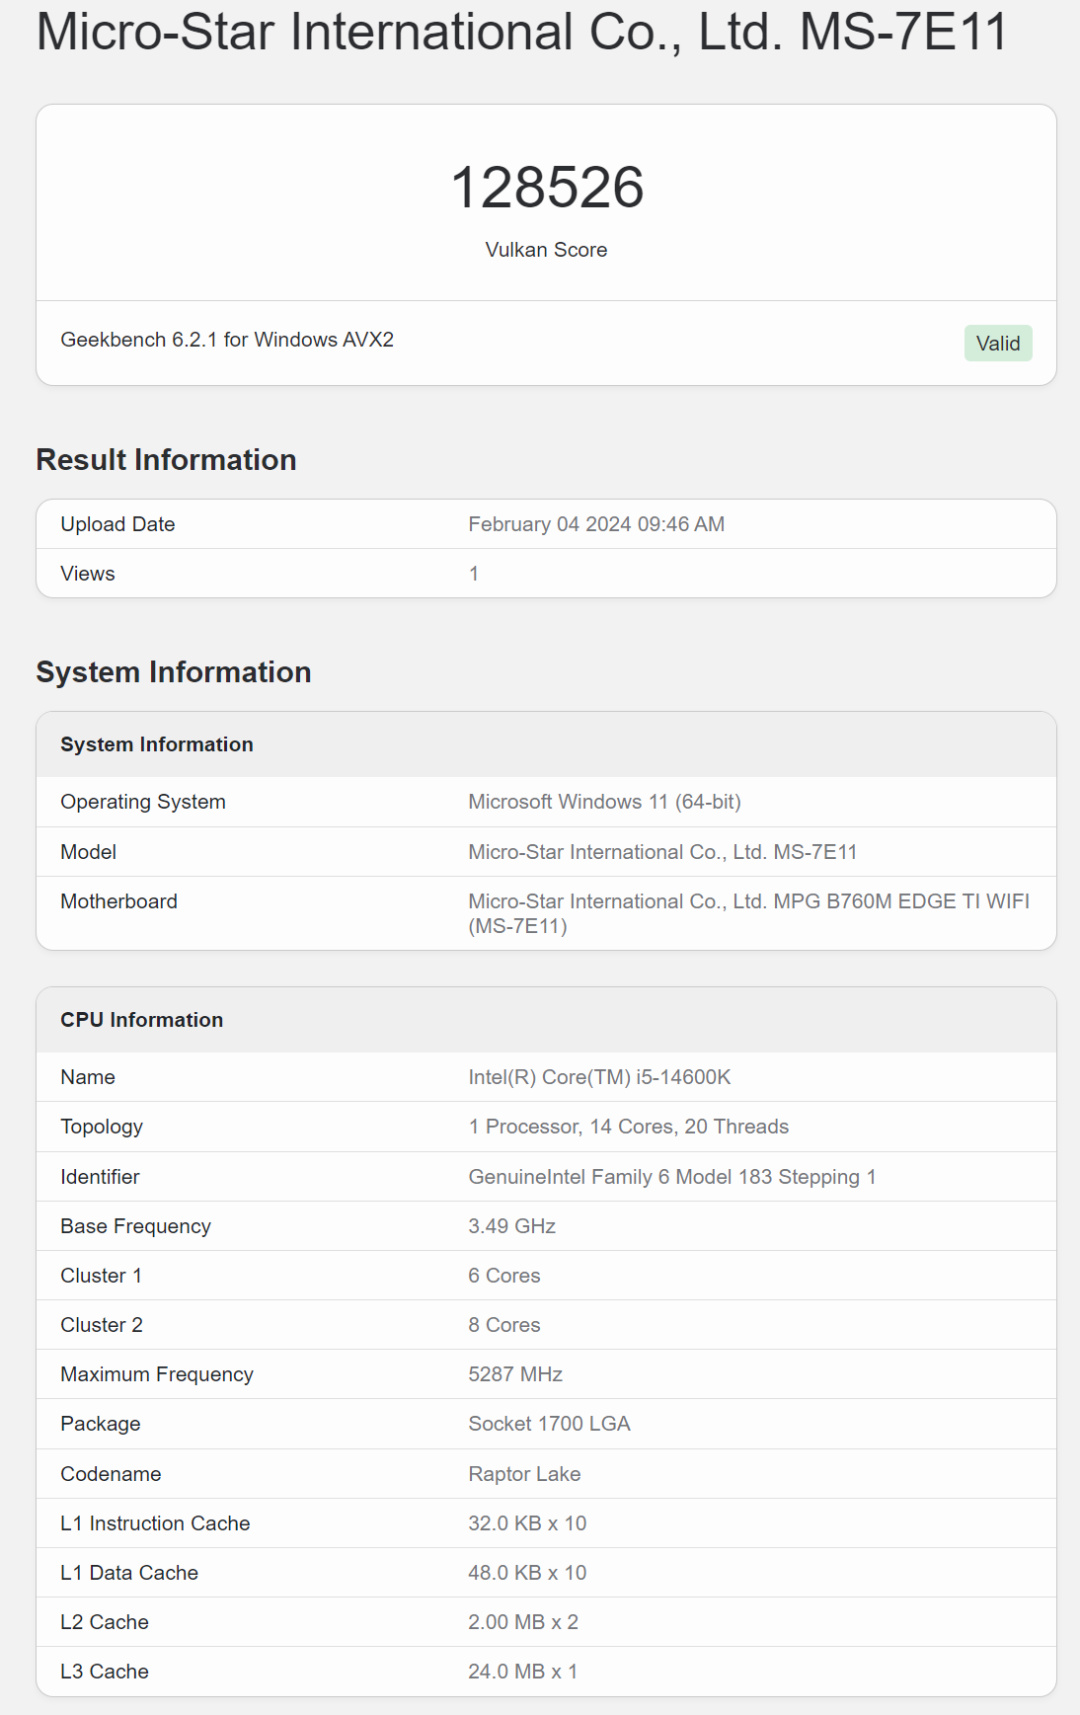Click the Base Frequency 3.49 GHz value
The height and width of the screenshot is (1715, 1080).
(511, 1226)
